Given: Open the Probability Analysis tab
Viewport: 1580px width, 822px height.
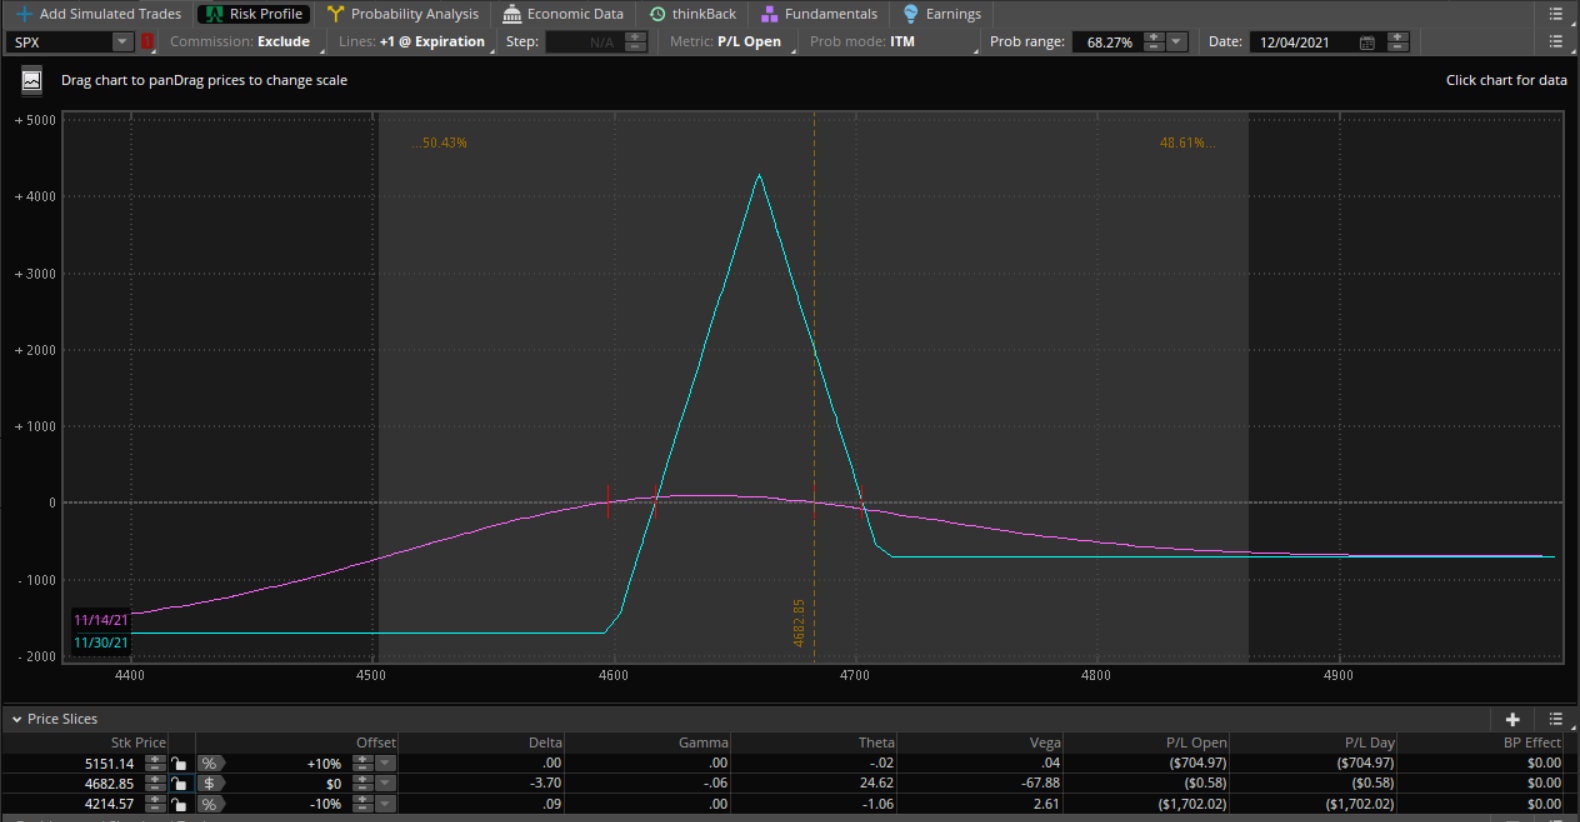Looking at the screenshot, I should coord(403,14).
